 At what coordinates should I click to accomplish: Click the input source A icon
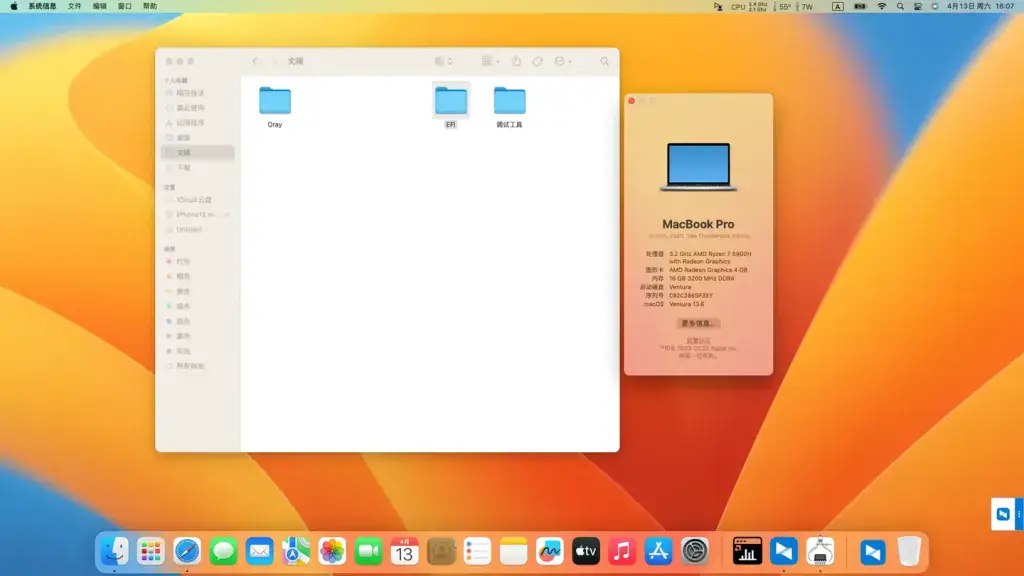click(837, 7)
